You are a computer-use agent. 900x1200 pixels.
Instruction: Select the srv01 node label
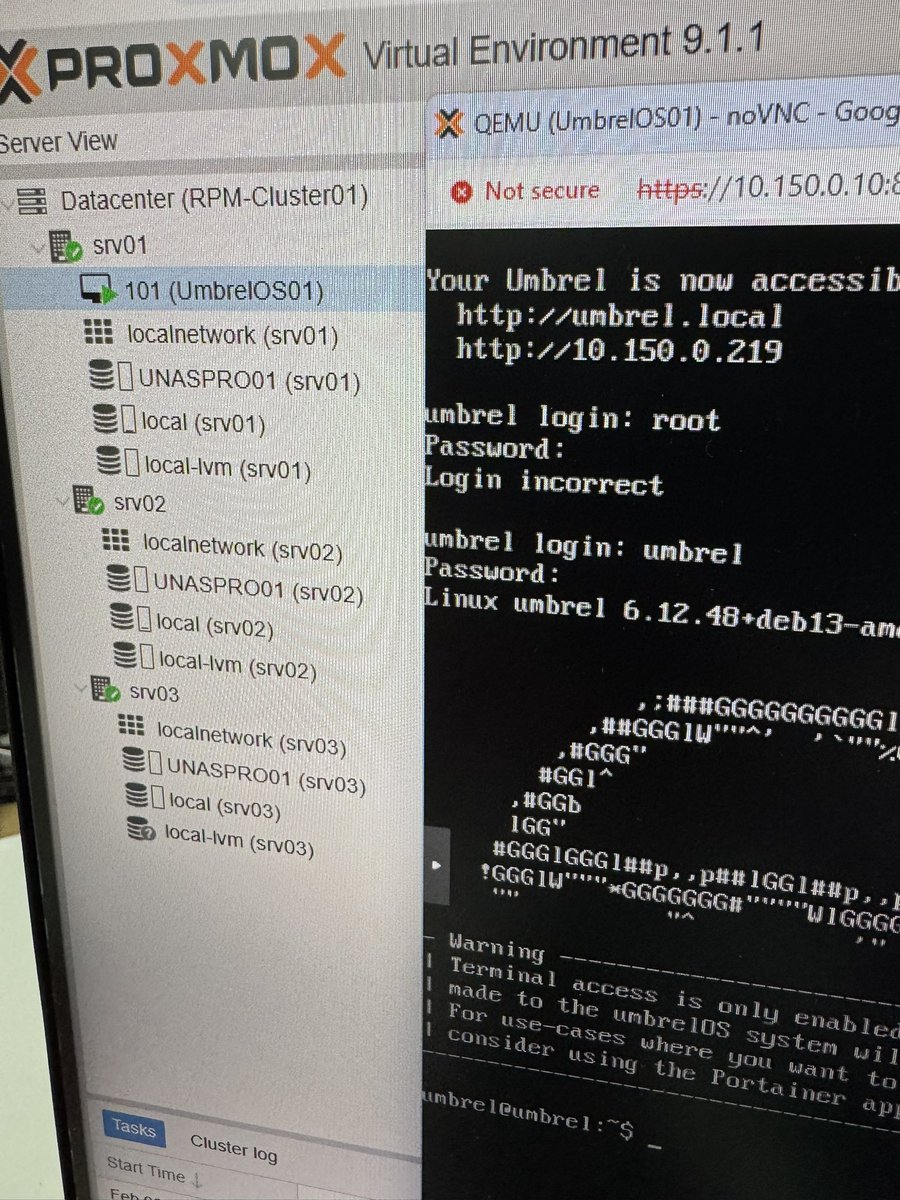click(x=119, y=245)
